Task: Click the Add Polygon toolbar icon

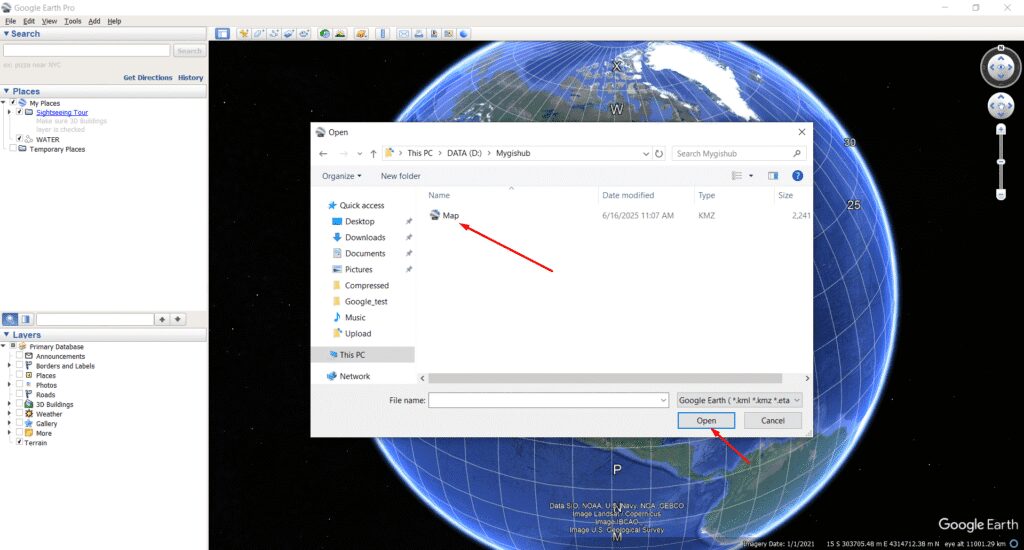Action: tap(259, 34)
